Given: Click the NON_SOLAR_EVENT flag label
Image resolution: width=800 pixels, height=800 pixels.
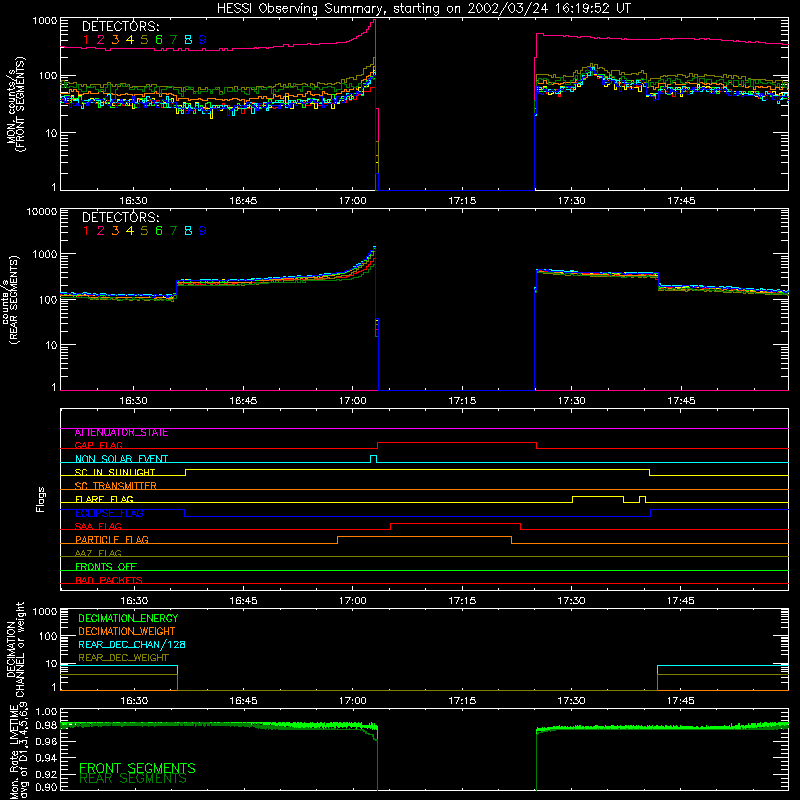Looking at the screenshot, I should pyautogui.click(x=121, y=459).
